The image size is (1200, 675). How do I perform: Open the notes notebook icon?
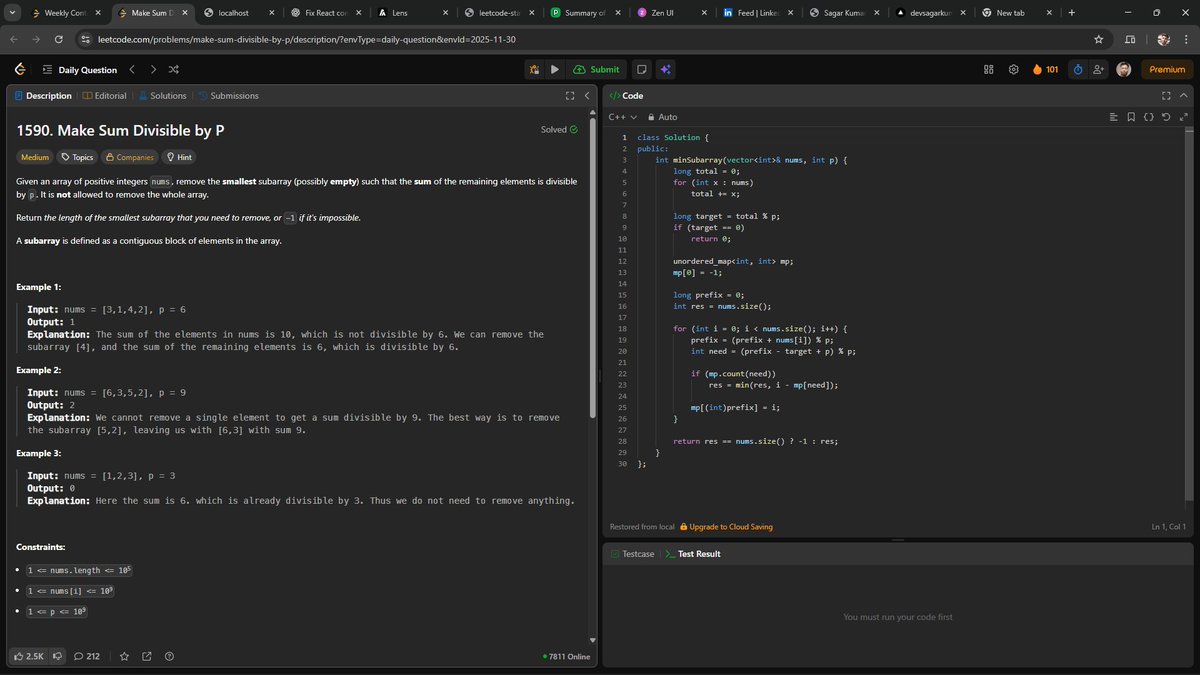coord(641,69)
